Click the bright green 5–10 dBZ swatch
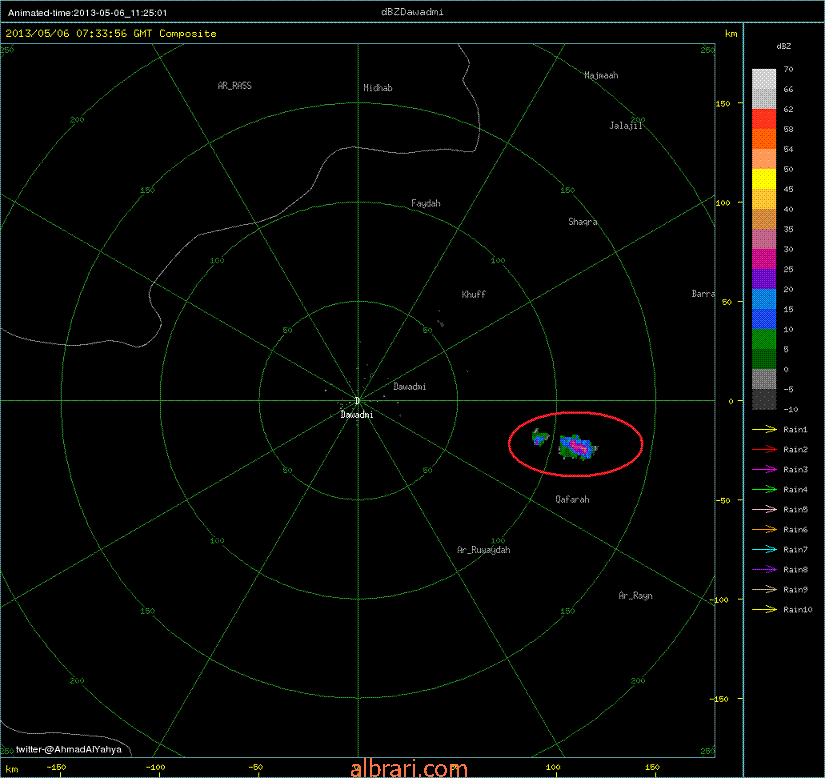Screen dimensions: 825x778 tap(764, 339)
